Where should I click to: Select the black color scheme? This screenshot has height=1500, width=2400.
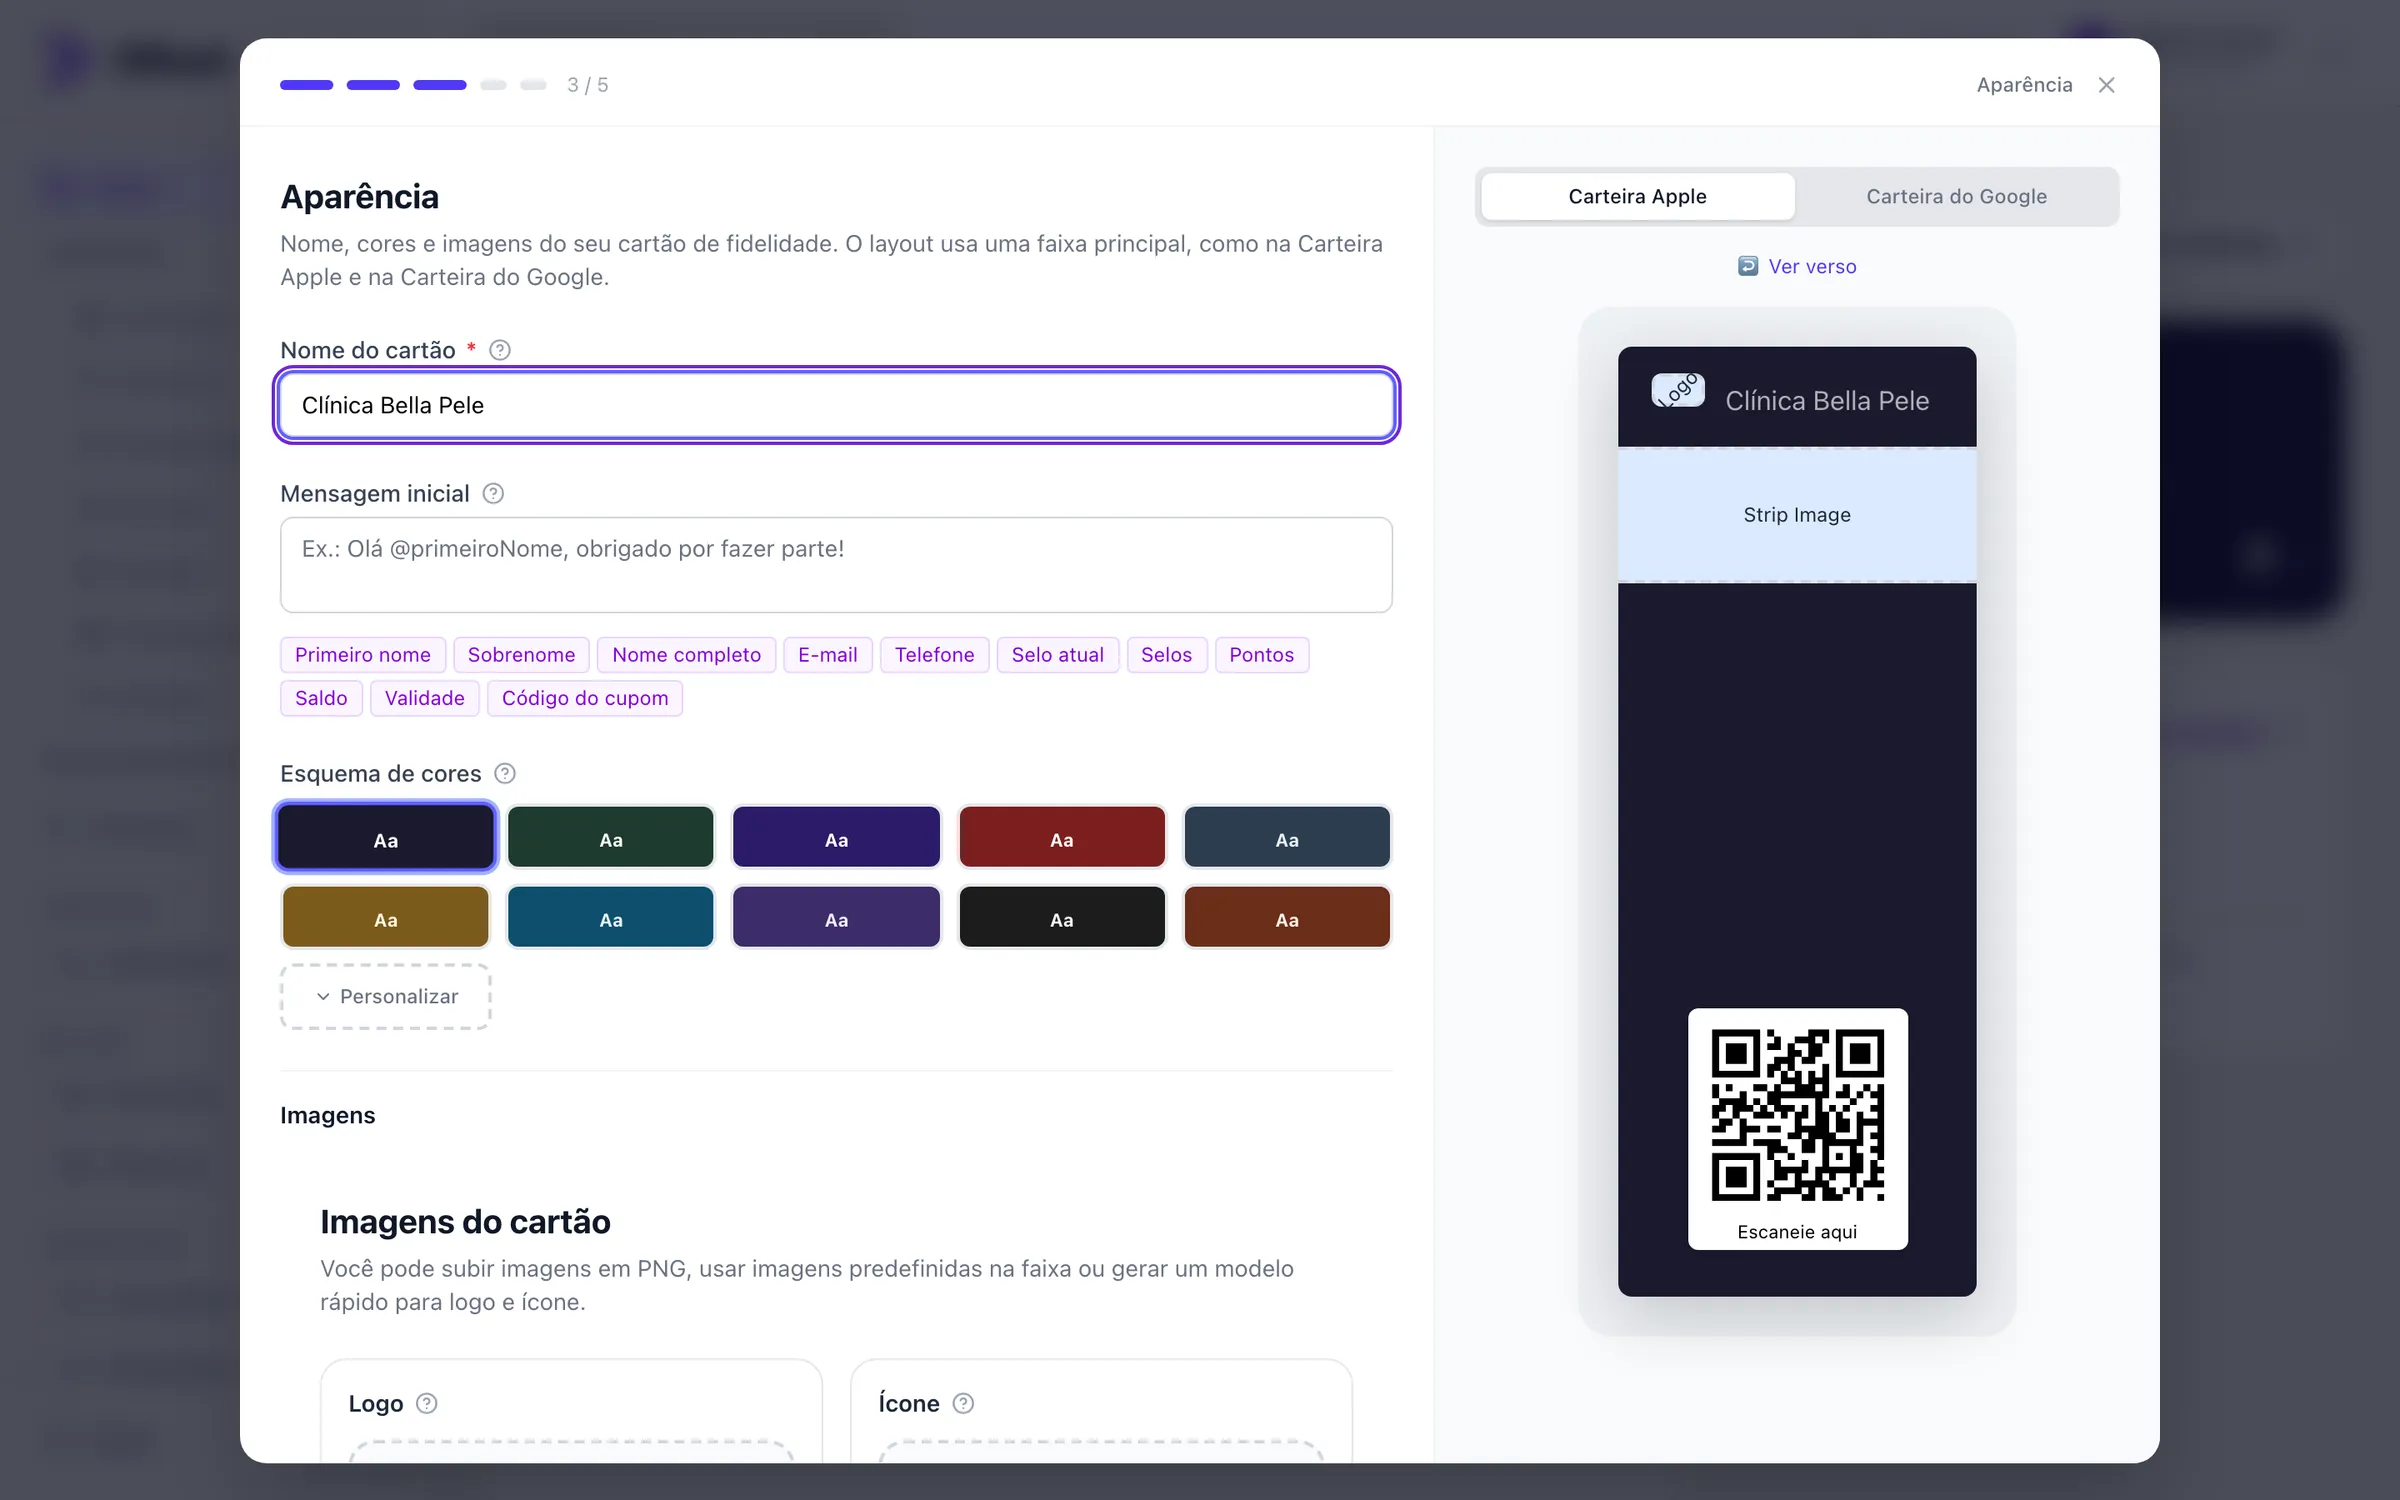[x=1062, y=917]
